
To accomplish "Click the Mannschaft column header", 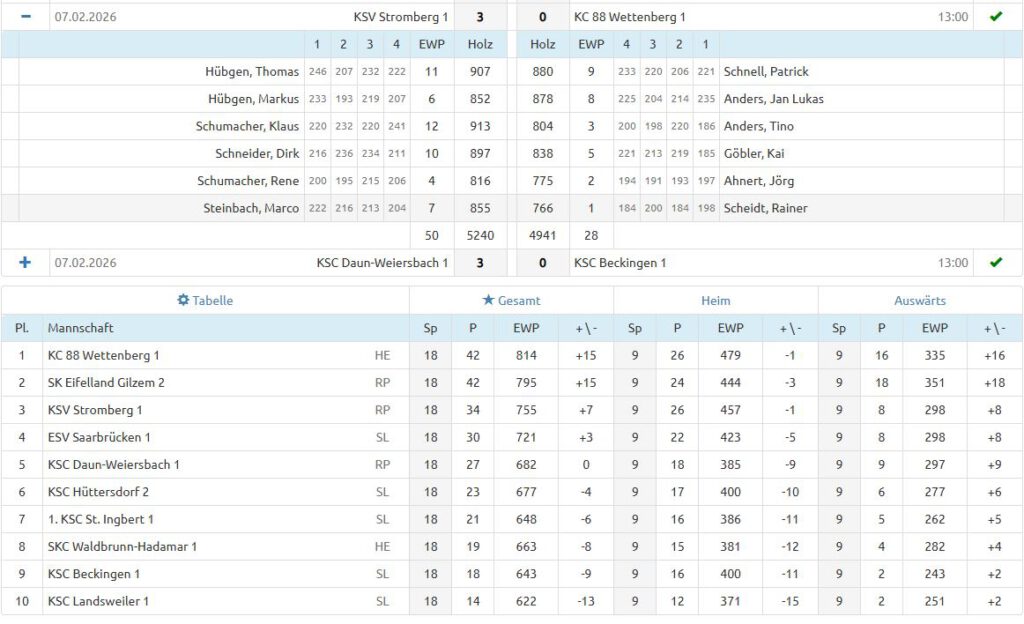I will [81, 328].
